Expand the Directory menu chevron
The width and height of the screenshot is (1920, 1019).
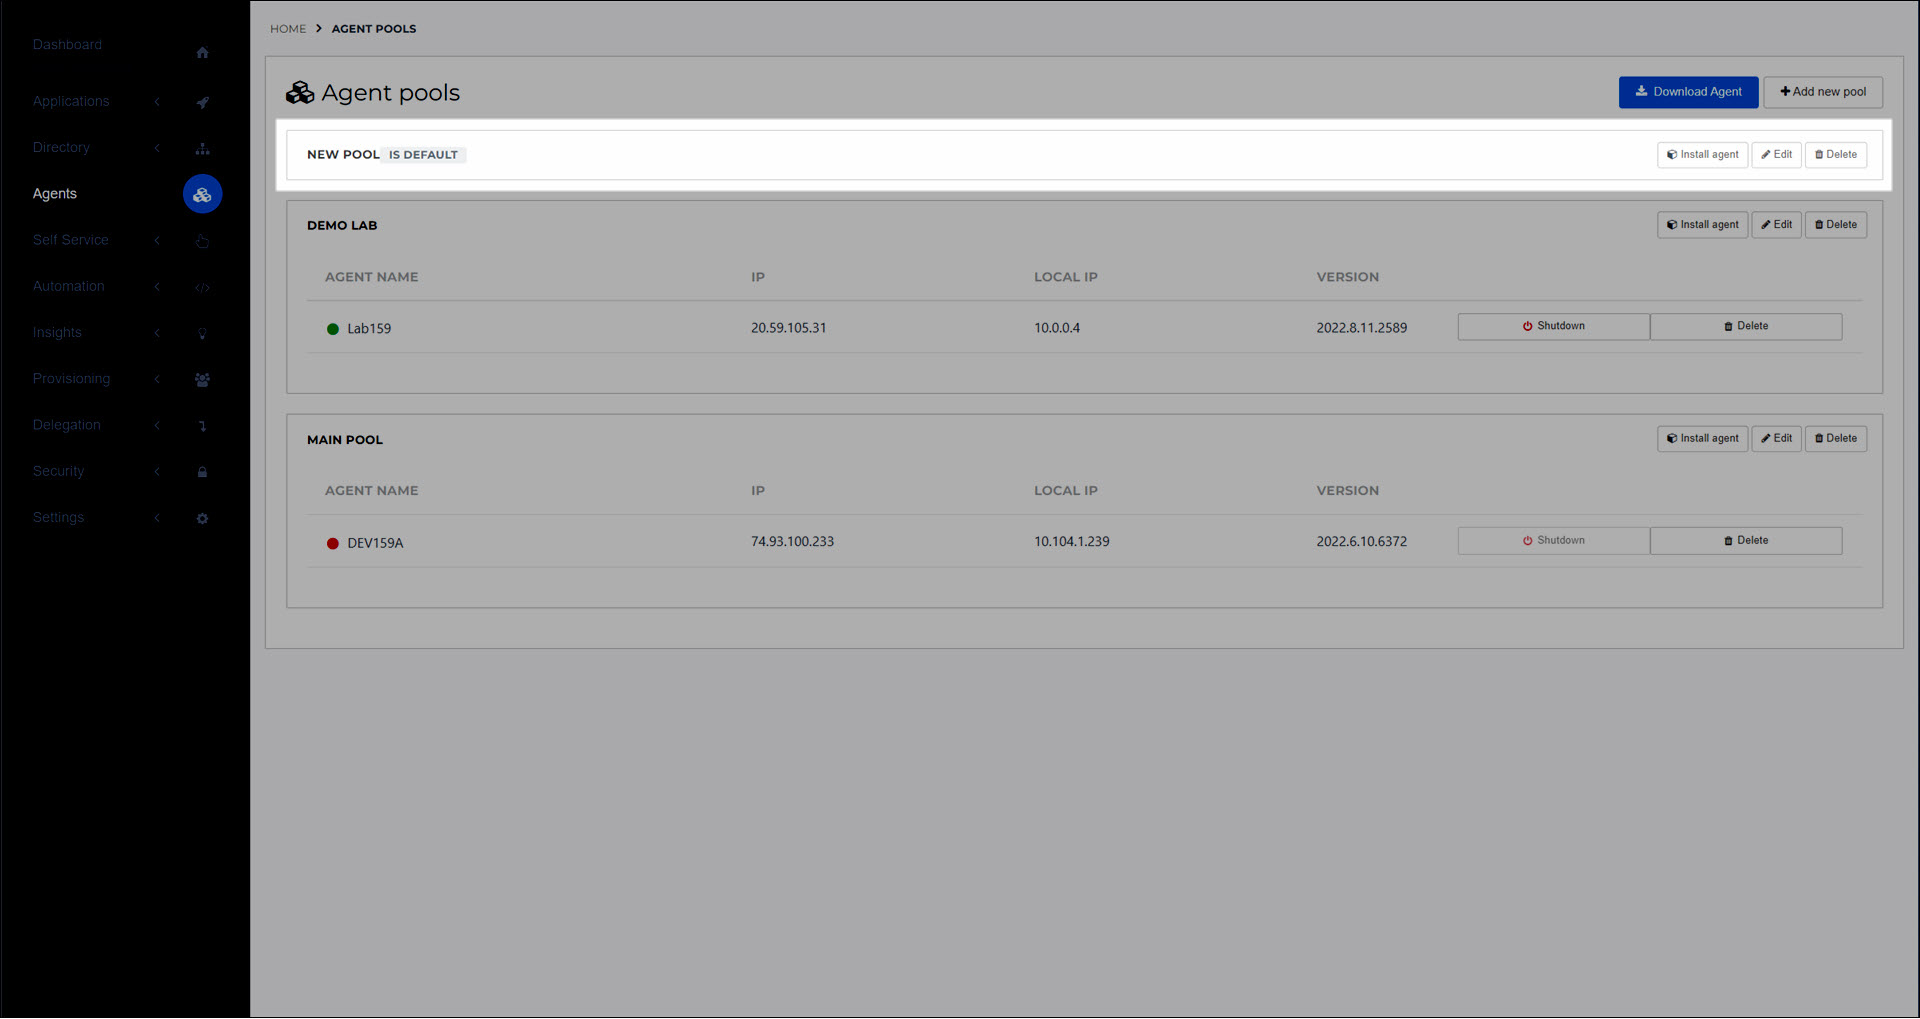coord(157,147)
